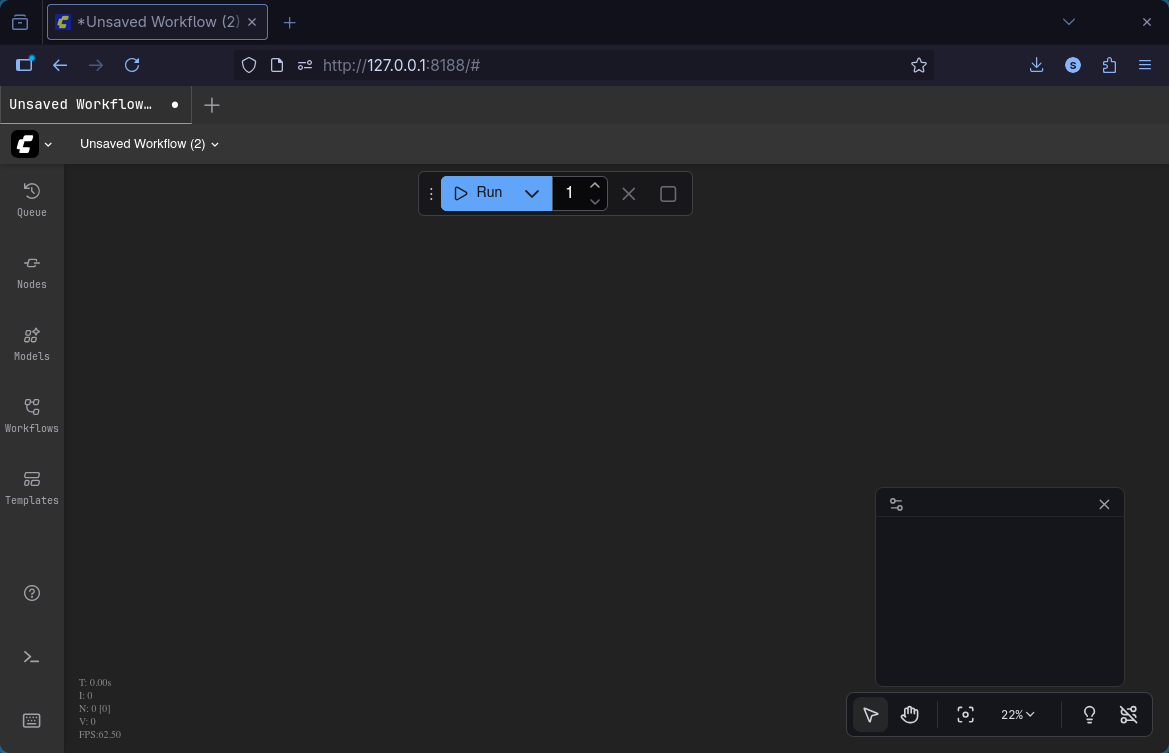Select the pan hand tool
The image size is (1169, 753).
(x=909, y=714)
